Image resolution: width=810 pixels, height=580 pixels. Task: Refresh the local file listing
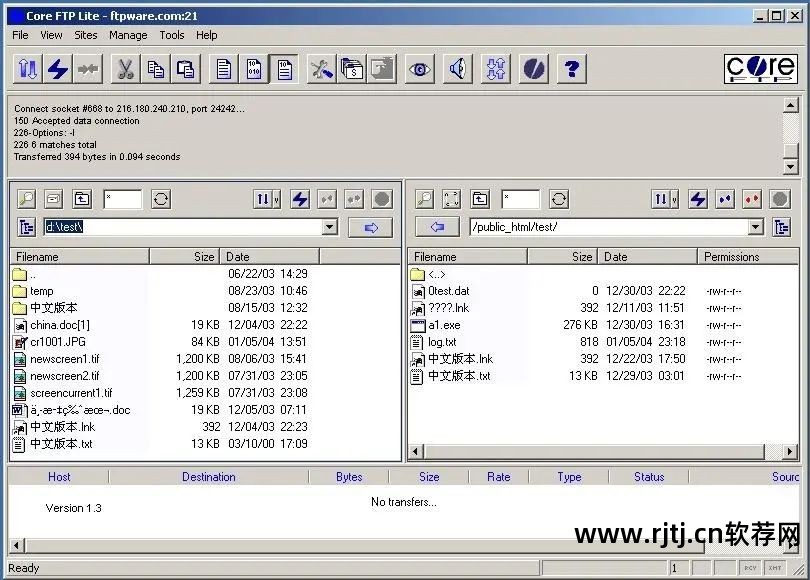pos(161,199)
